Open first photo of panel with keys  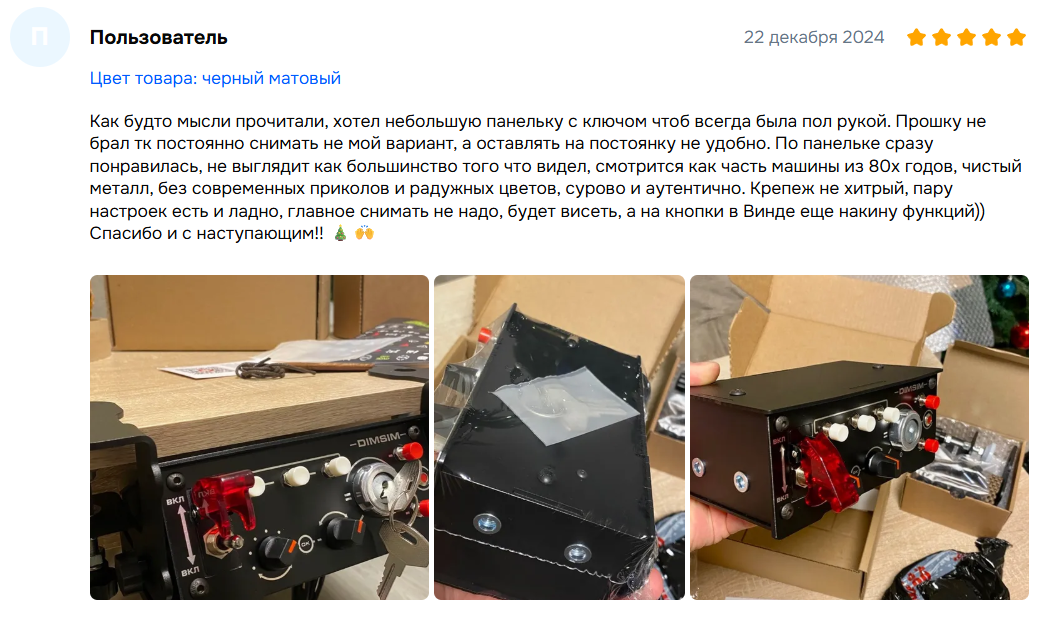point(259,437)
